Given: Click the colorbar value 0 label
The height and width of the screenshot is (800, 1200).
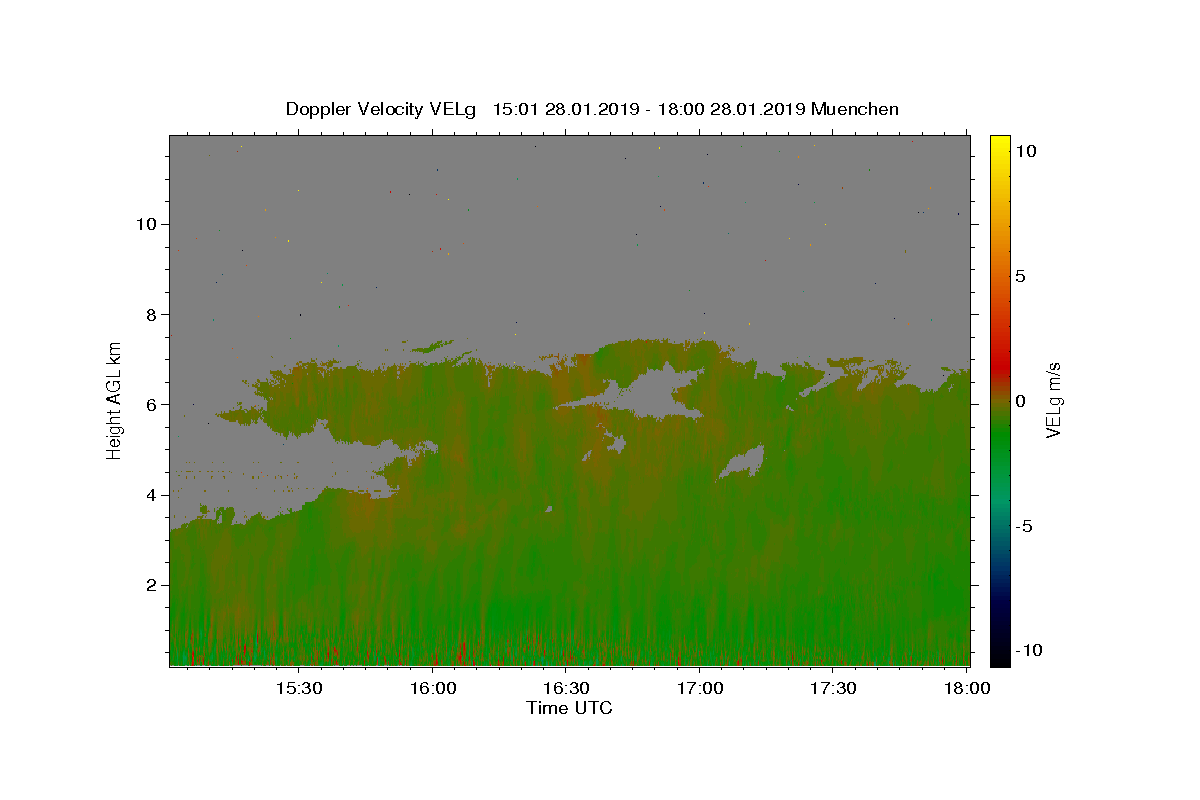Looking at the screenshot, I should point(1021,401).
